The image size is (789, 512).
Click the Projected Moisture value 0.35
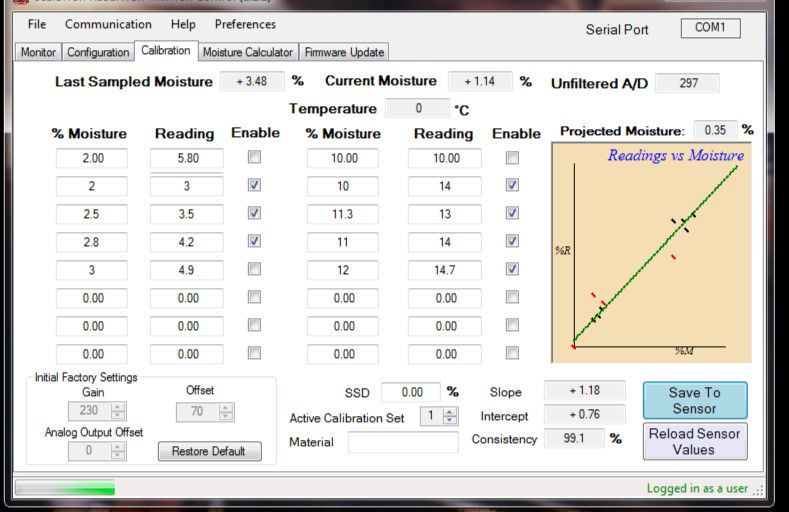click(715, 130)
